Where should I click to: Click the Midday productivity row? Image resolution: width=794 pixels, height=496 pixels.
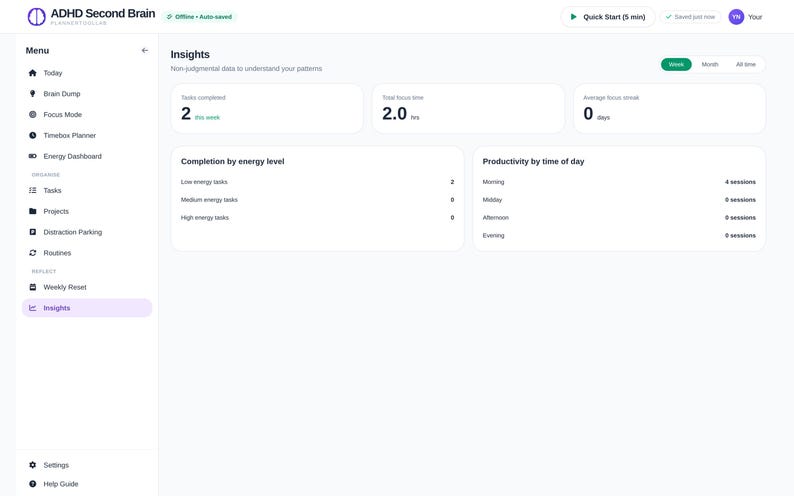click(619, 199)
